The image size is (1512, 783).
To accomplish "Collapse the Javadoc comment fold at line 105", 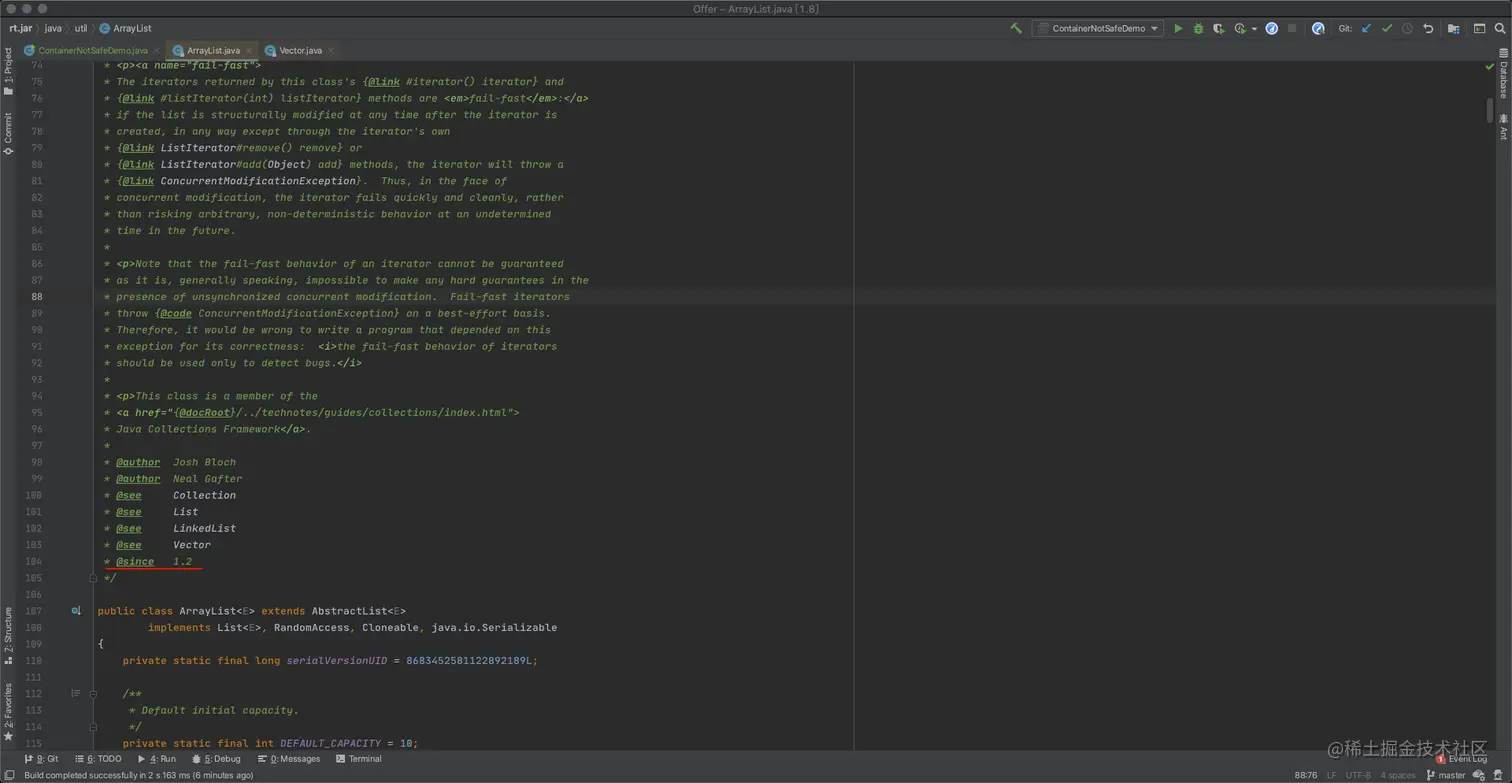I will click(93, 578).
